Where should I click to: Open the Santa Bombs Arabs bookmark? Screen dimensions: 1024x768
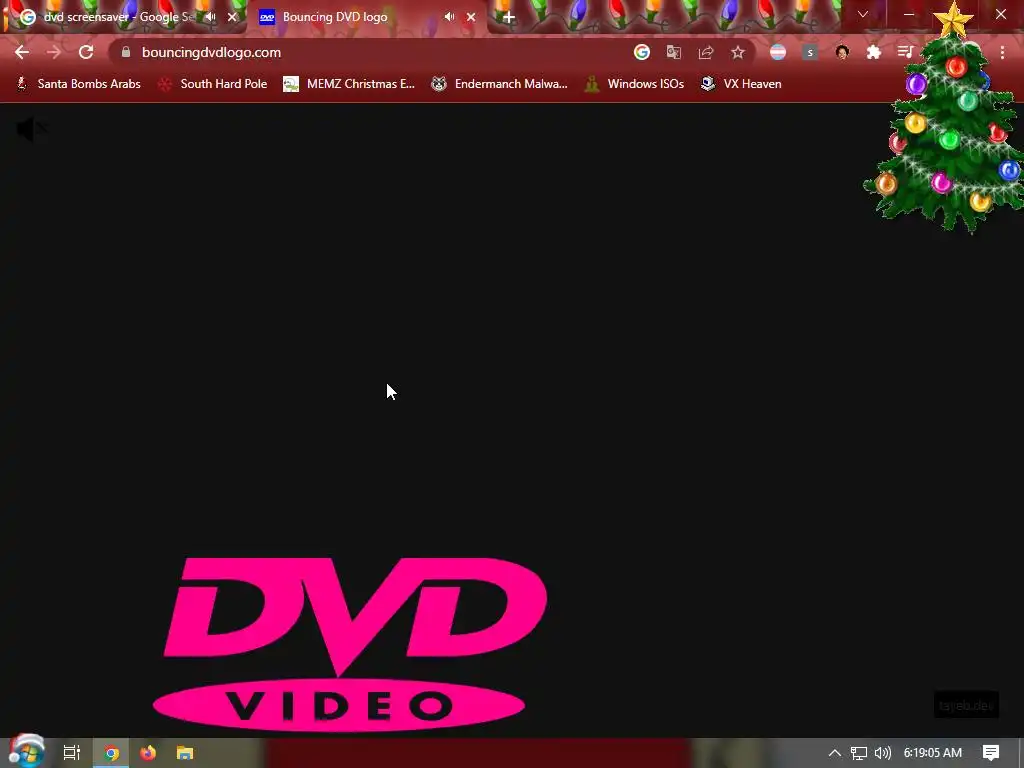click(79, 84)
